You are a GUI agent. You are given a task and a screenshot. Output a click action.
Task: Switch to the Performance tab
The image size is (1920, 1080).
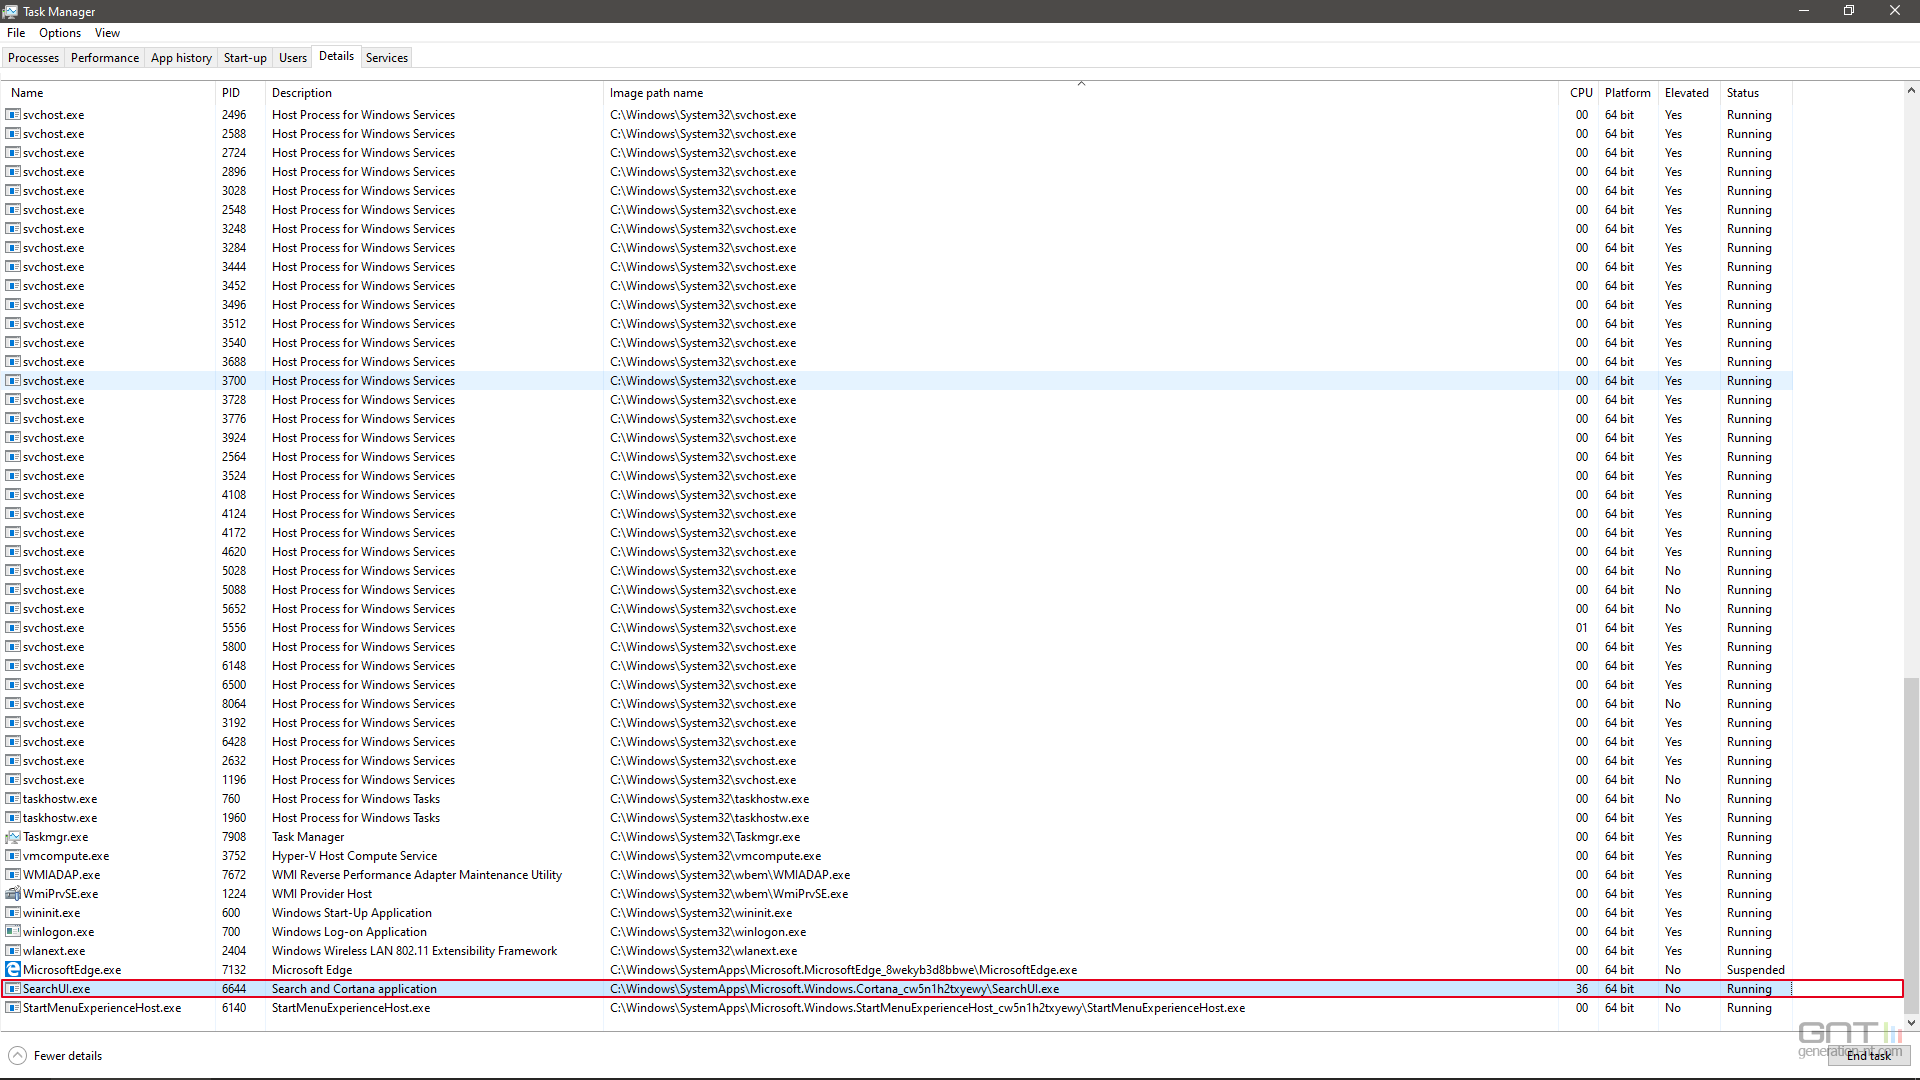coord(105,58)
